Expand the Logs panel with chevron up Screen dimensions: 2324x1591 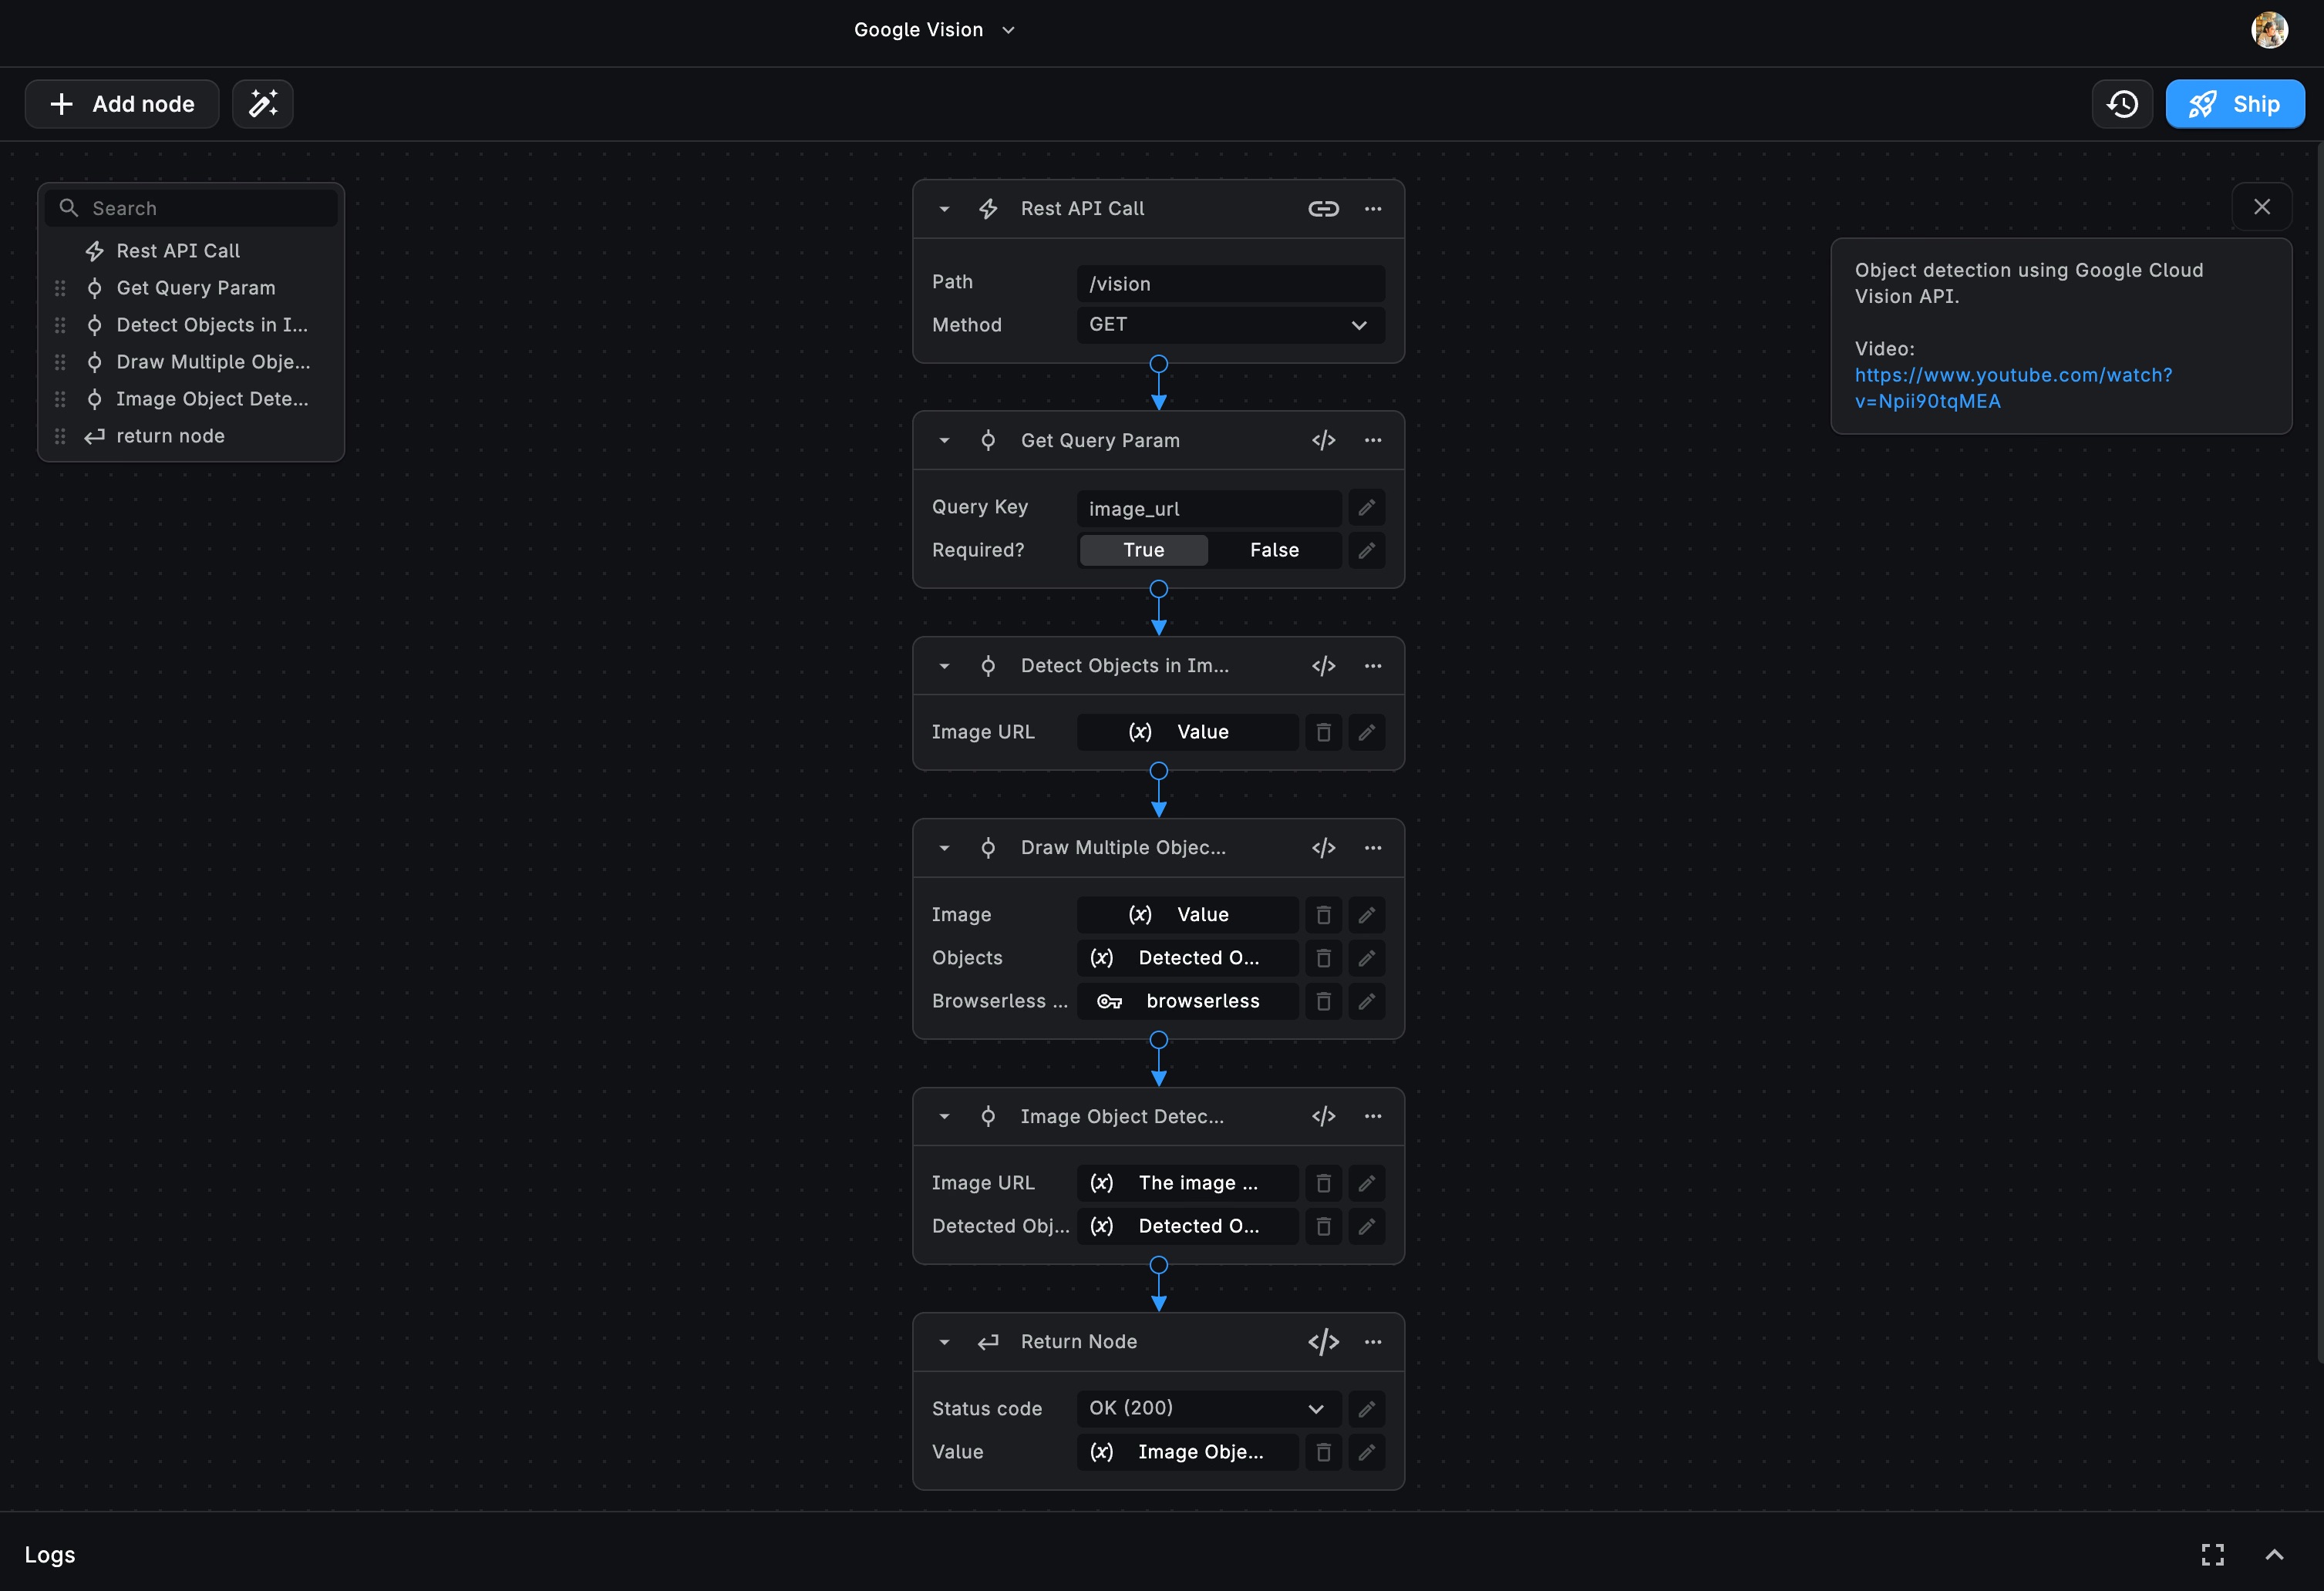[x=2274, y=1555]
